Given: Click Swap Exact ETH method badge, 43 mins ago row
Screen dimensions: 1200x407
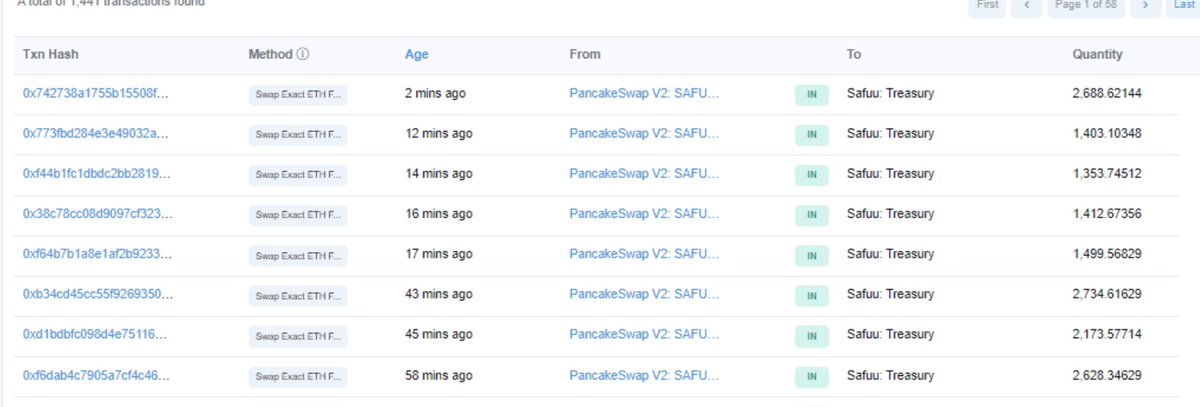Looking at the screenshot, I should pyautogui.click(x=298, y=295).
